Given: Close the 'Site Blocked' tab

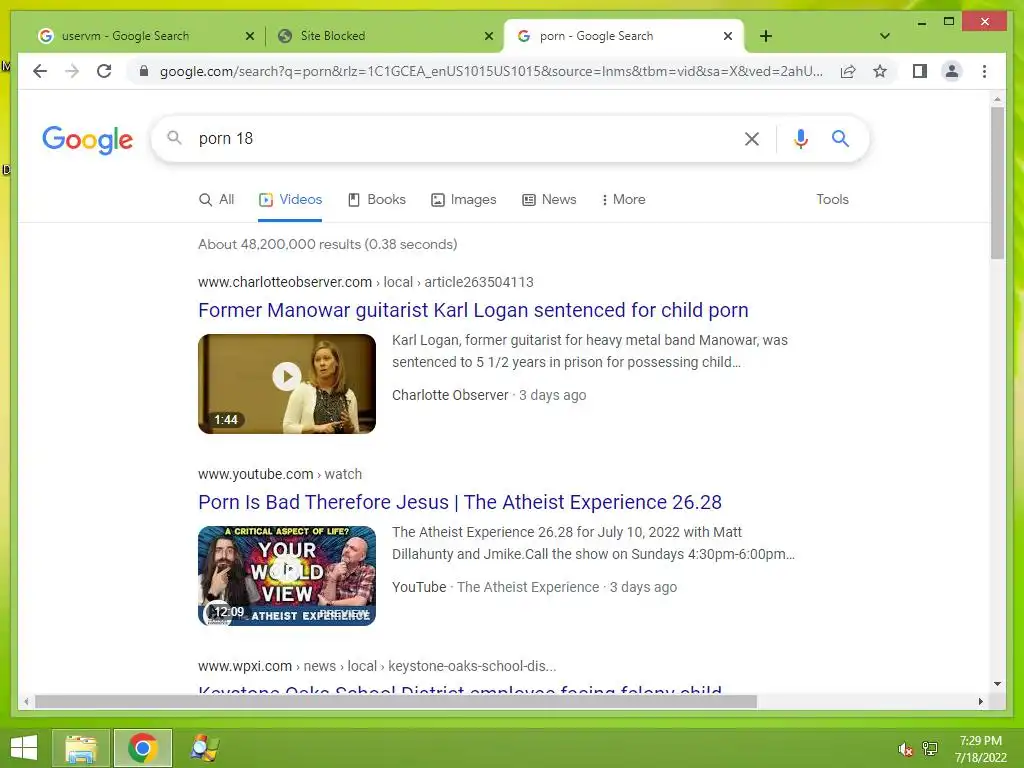Looking at the screenshot, I should pyautogui.click(x=488, y=36).
